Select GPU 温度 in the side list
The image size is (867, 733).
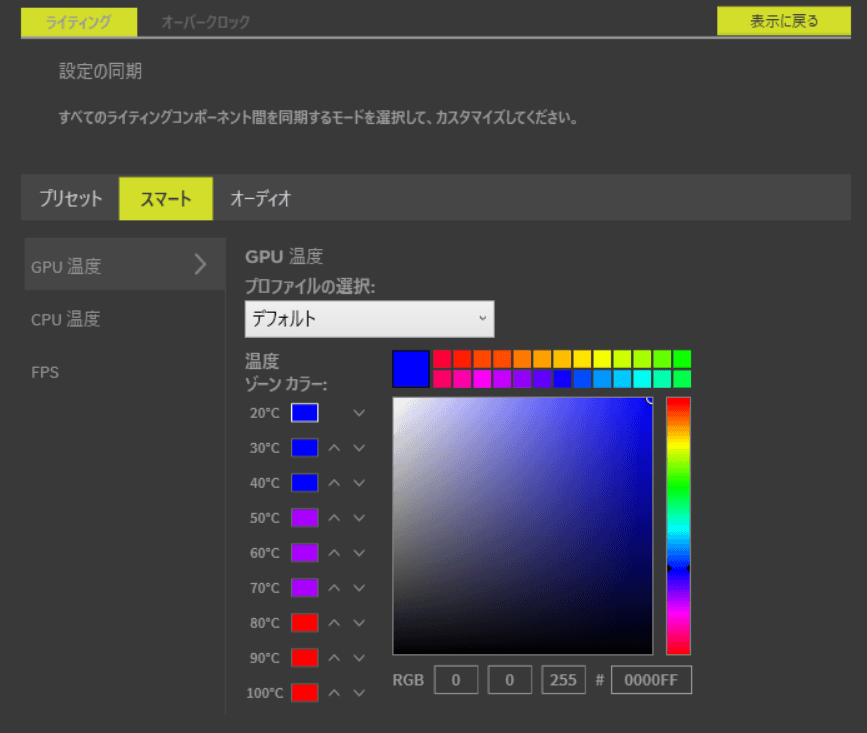[125, 265]
